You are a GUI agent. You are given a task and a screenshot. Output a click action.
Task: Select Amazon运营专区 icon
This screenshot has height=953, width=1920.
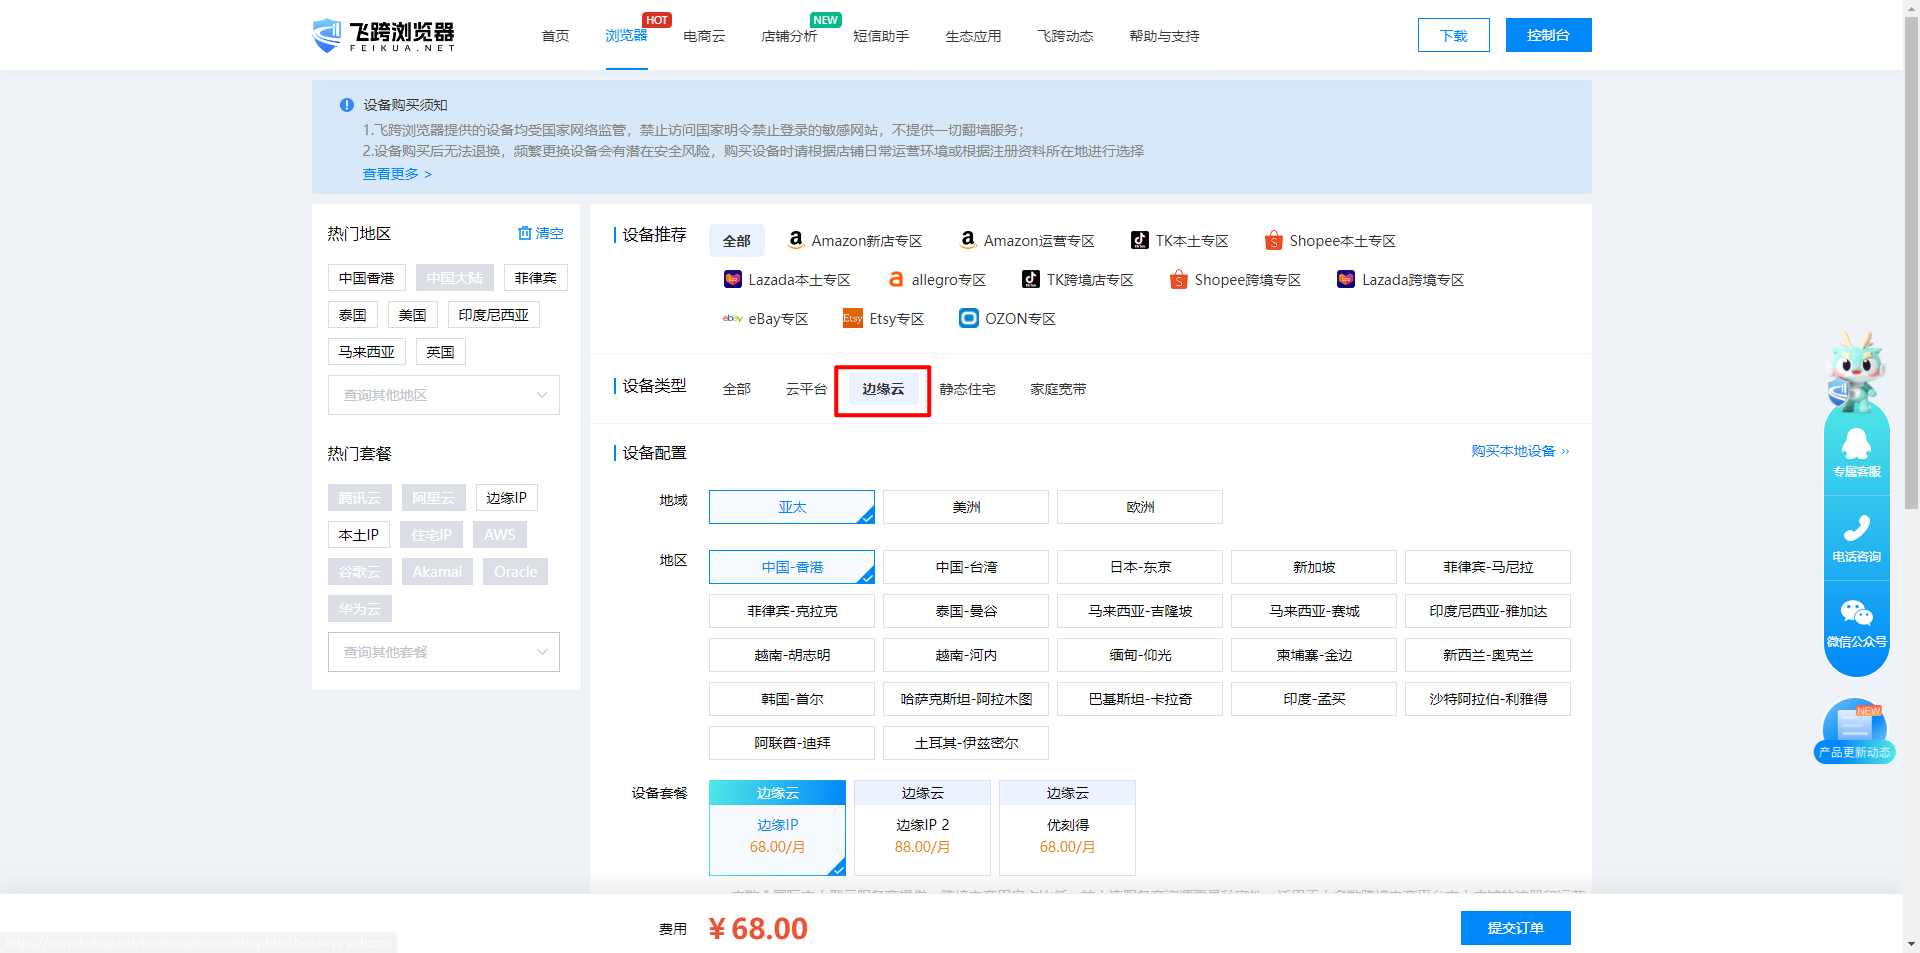pyautogui.click(x=968, y=240)
